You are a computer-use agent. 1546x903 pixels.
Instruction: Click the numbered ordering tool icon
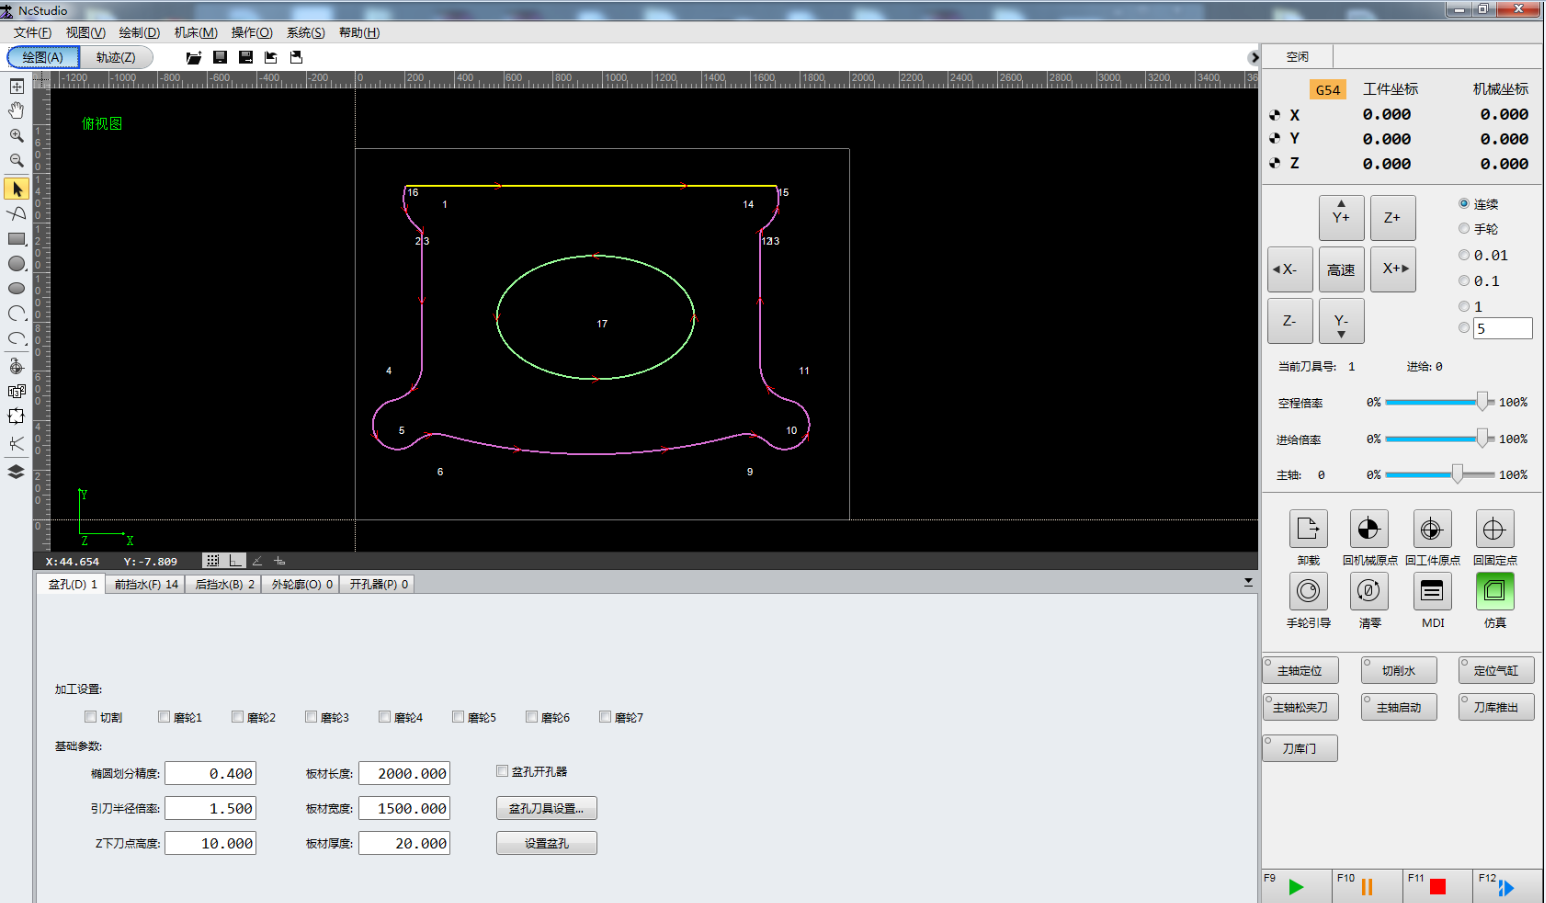coord(16,392)
